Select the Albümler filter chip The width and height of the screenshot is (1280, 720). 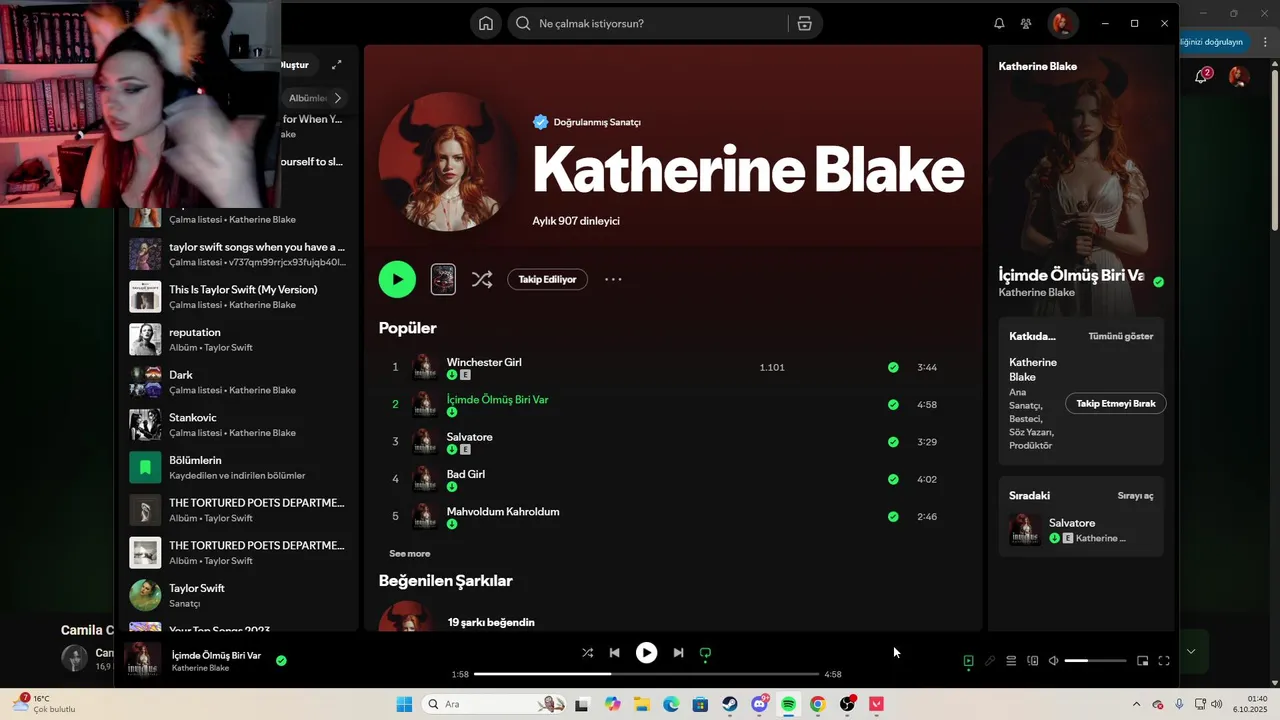click(x=308, y=98)
